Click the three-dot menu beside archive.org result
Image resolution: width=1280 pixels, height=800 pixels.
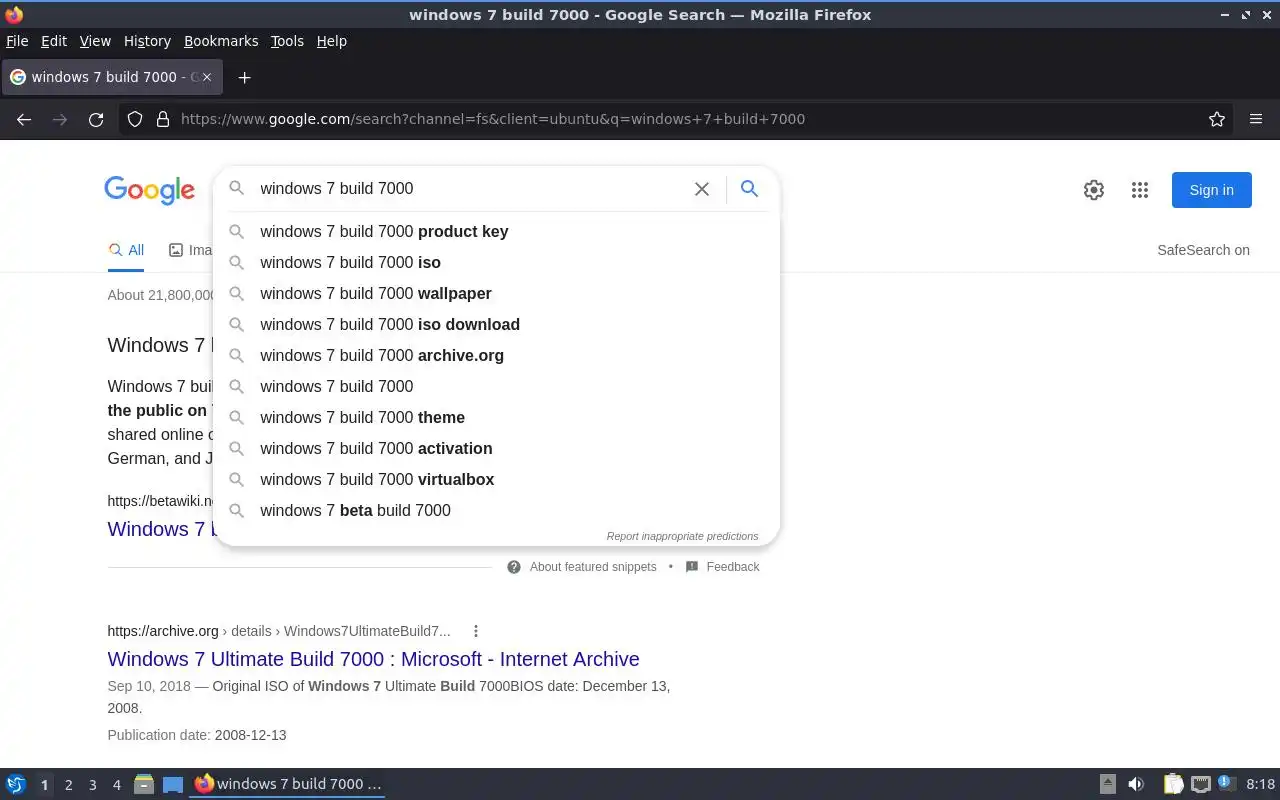click(476, 631)
